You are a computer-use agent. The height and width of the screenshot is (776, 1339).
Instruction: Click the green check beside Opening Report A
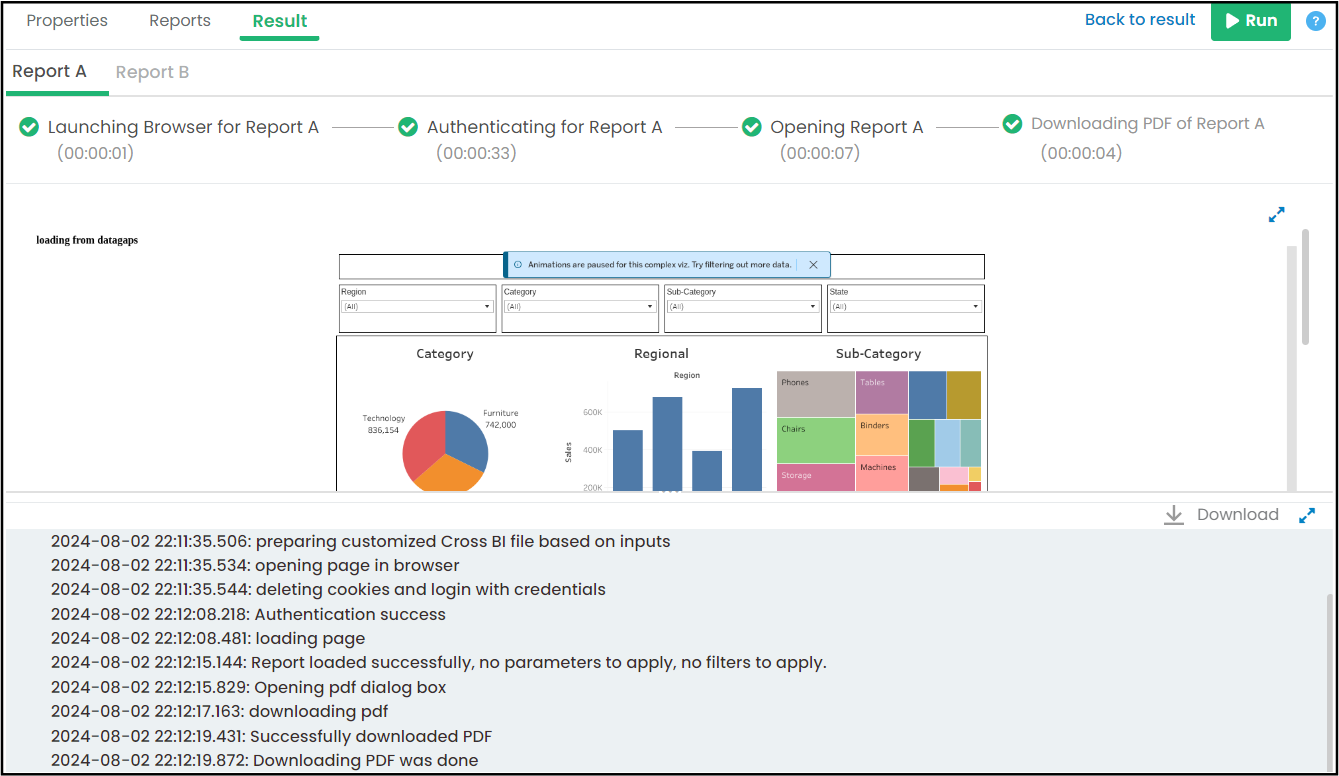[x=752, y=127]
